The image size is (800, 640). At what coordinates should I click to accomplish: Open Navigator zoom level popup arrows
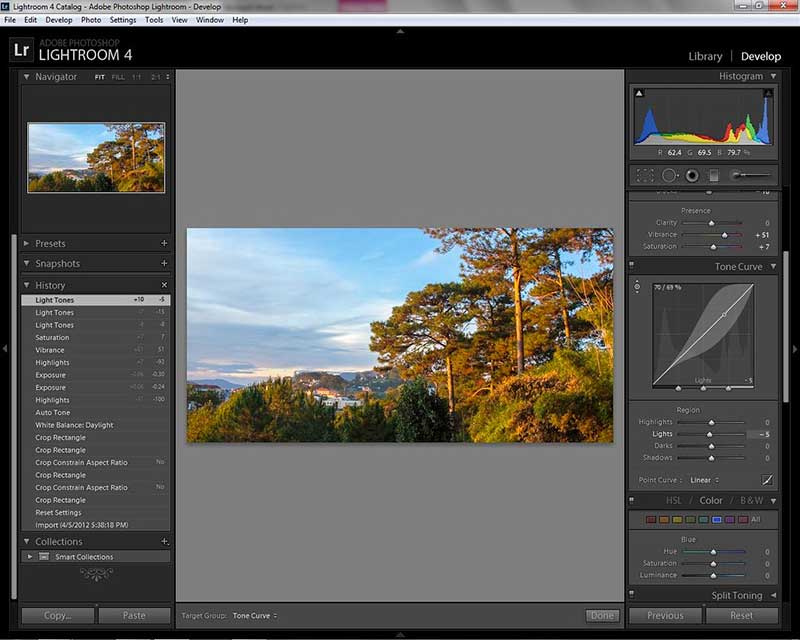168,77
